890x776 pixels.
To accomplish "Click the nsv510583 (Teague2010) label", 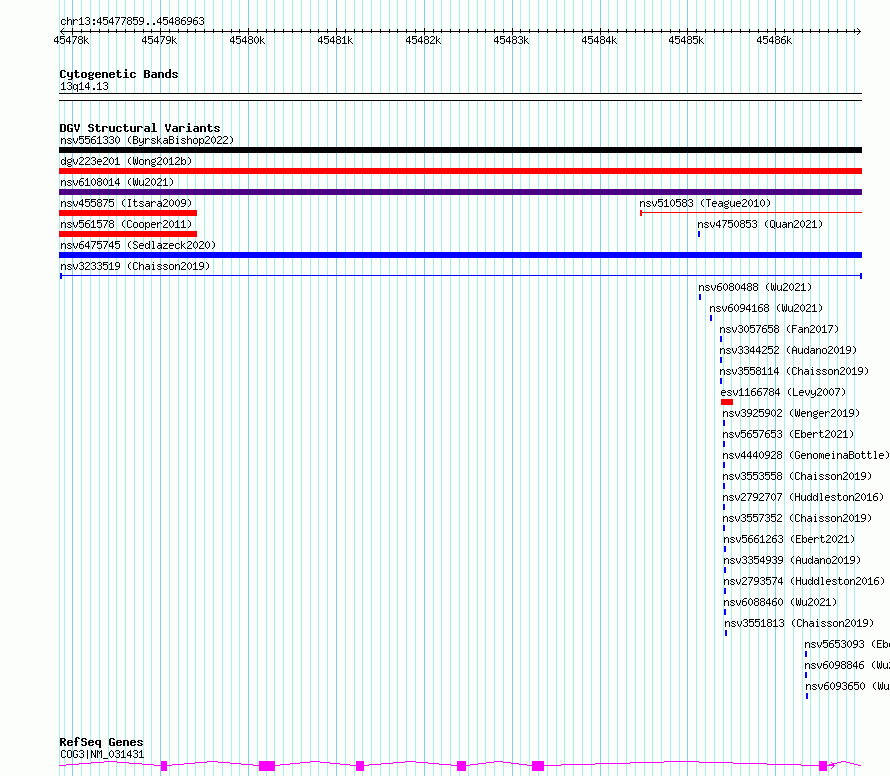I will (705, 203).
